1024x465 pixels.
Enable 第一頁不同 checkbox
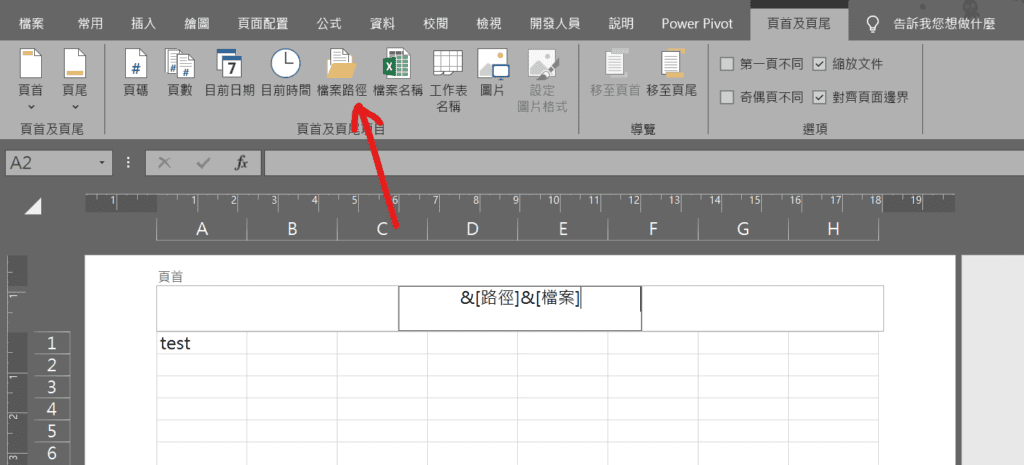(728, 64)
